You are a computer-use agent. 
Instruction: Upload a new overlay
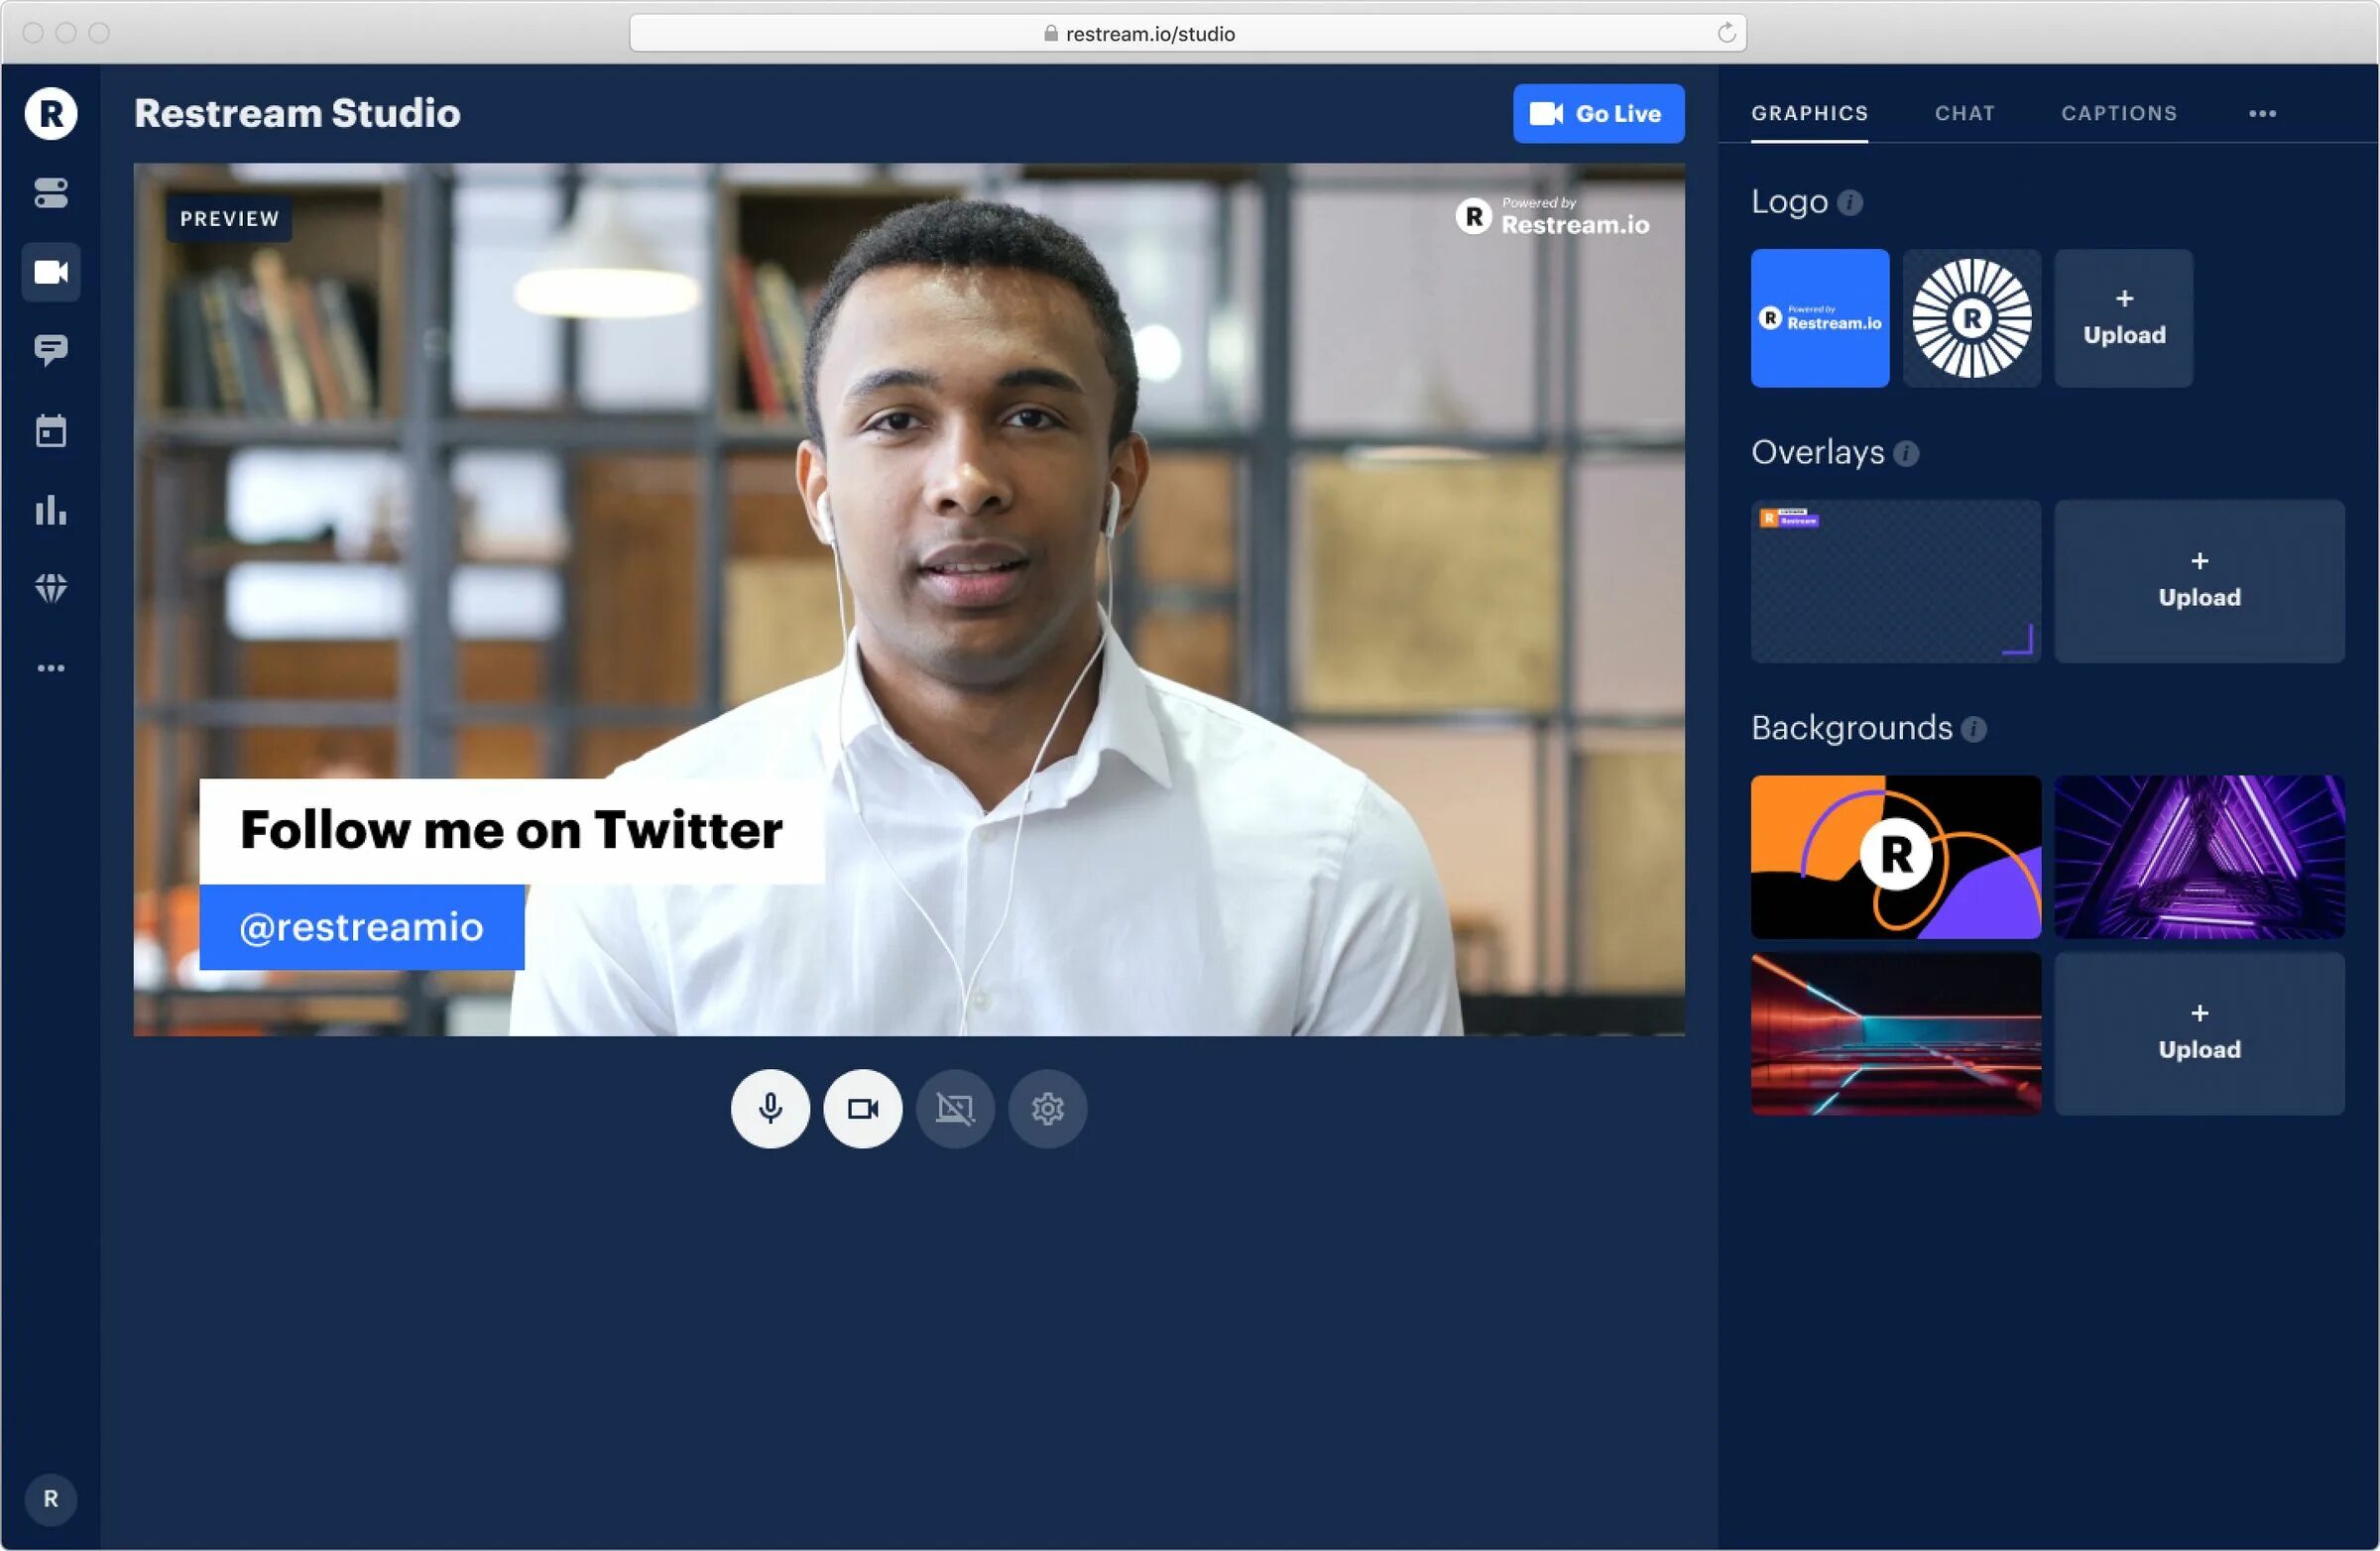point(2198,581)
